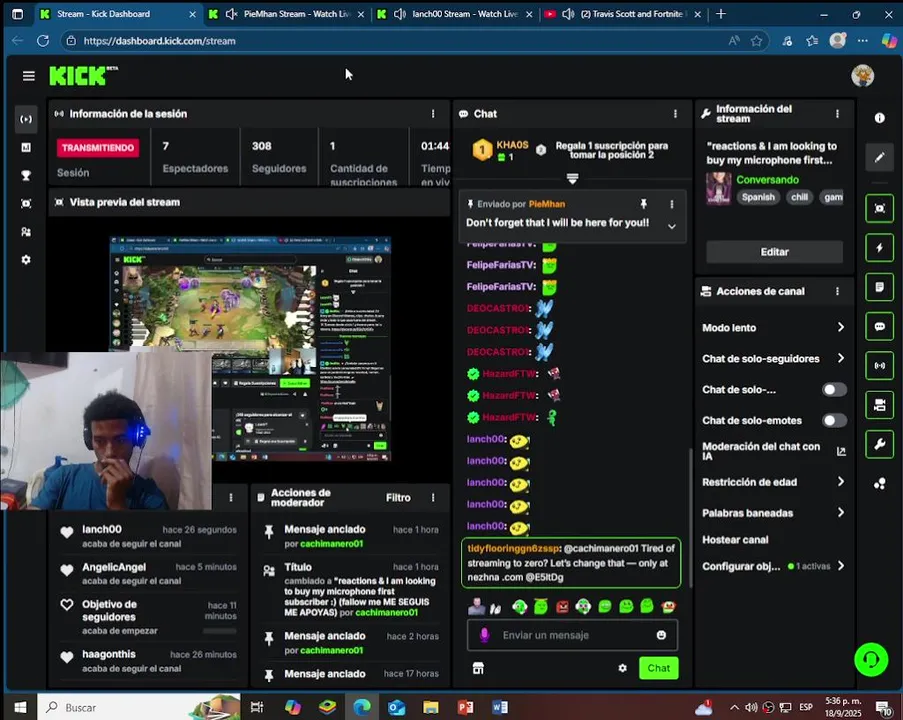Click Hostear canal option
The height and width of the screenshot is (720, 903).
pyautogui.click(x=735, y=540)
